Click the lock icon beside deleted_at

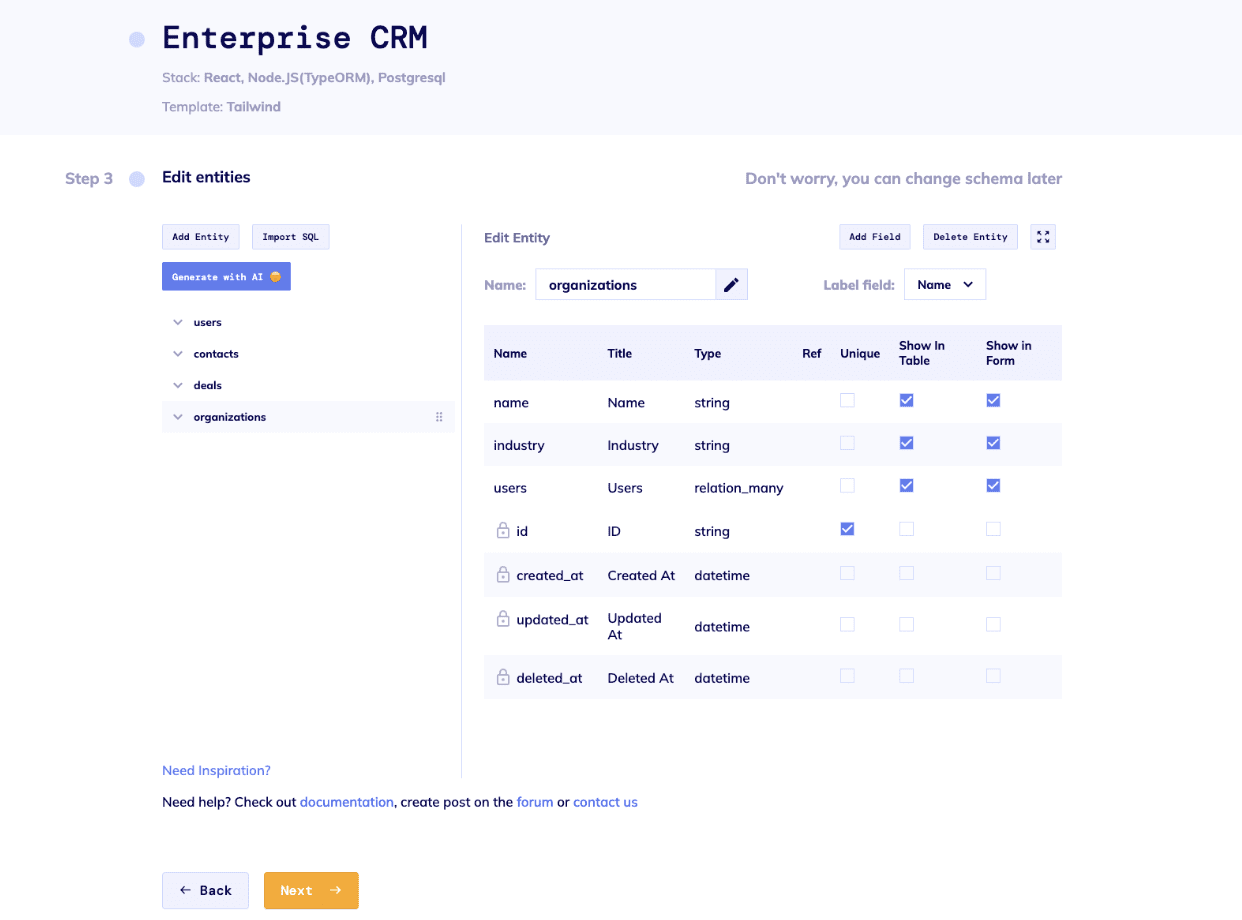[x=501, y=677]
